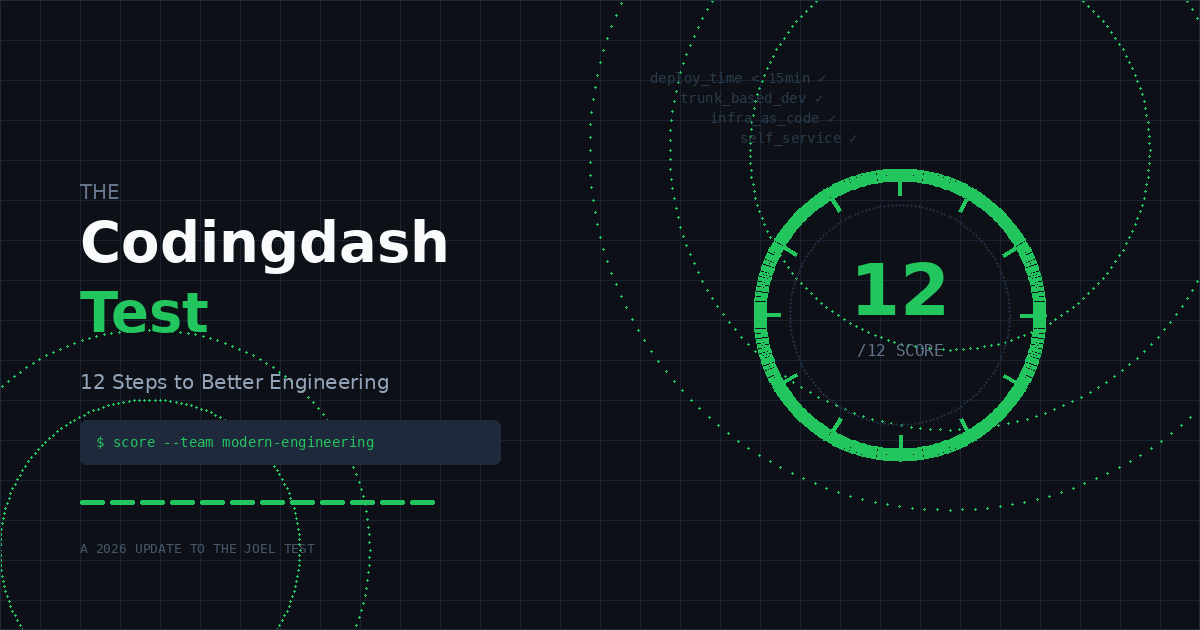Toggle the deploy_time <15min checklist item

pos(734,77)
